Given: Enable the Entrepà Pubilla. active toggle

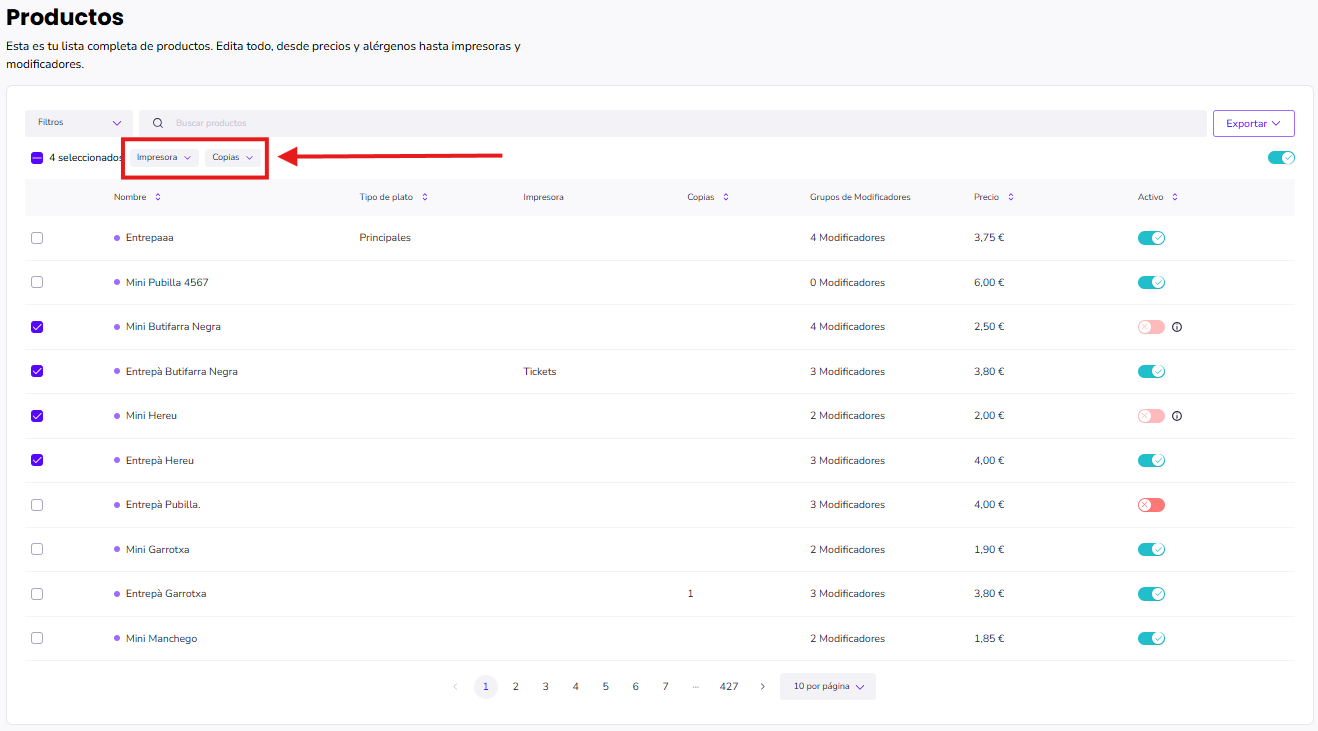Looking at the screenshot, I should coord(1151,505).
